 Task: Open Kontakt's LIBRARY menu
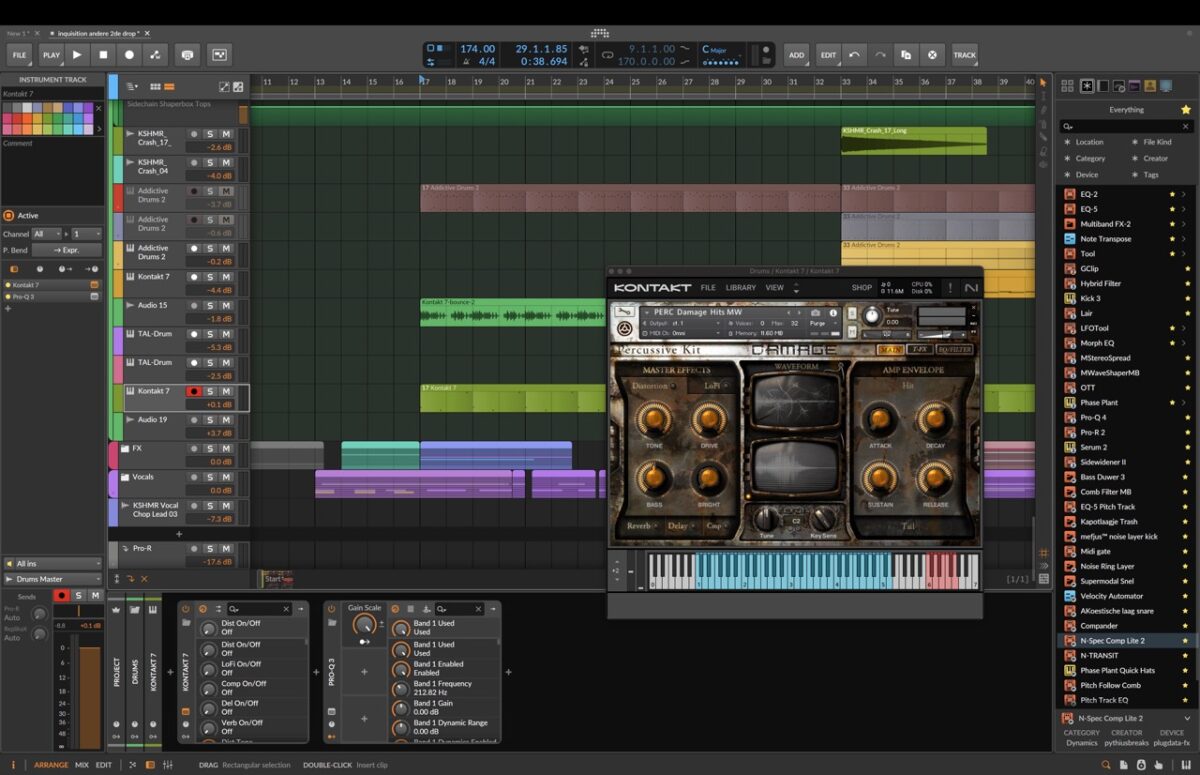point(740,287)
